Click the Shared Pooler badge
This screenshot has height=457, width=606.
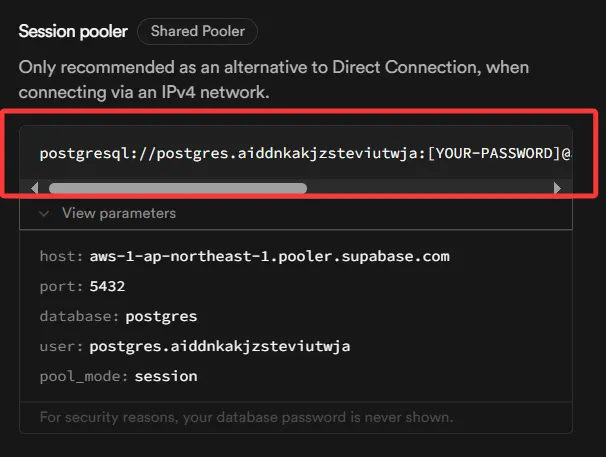point(198,31)
